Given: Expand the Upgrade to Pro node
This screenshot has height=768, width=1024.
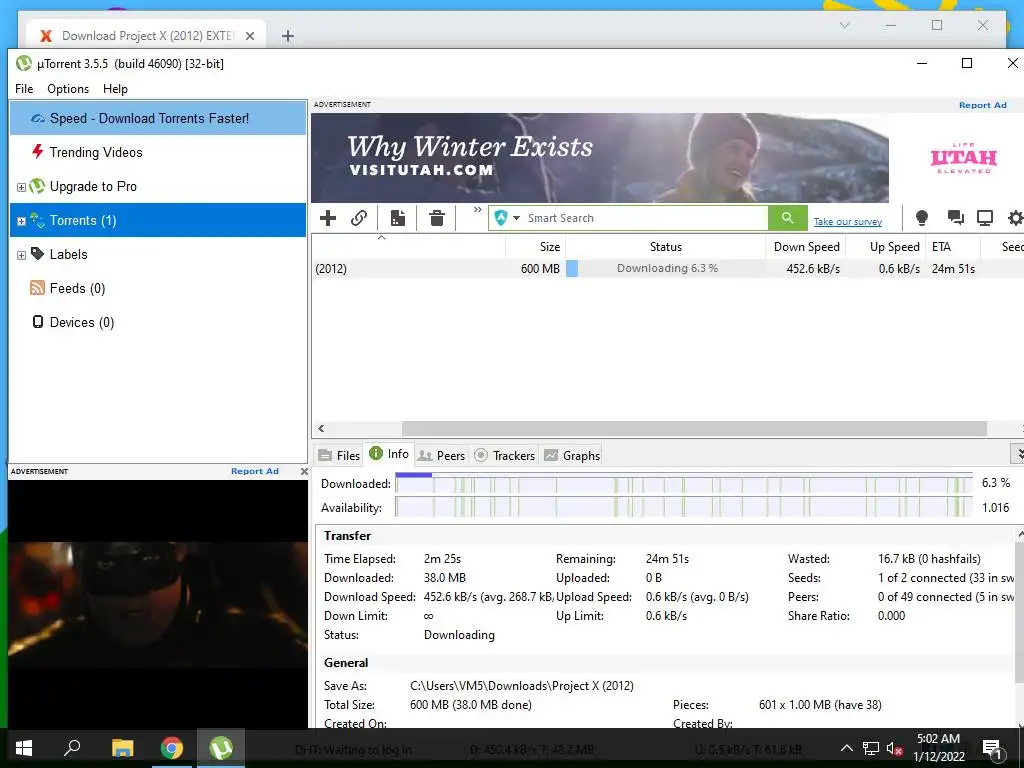Looking at the screenshot, I should click(21, 187).
